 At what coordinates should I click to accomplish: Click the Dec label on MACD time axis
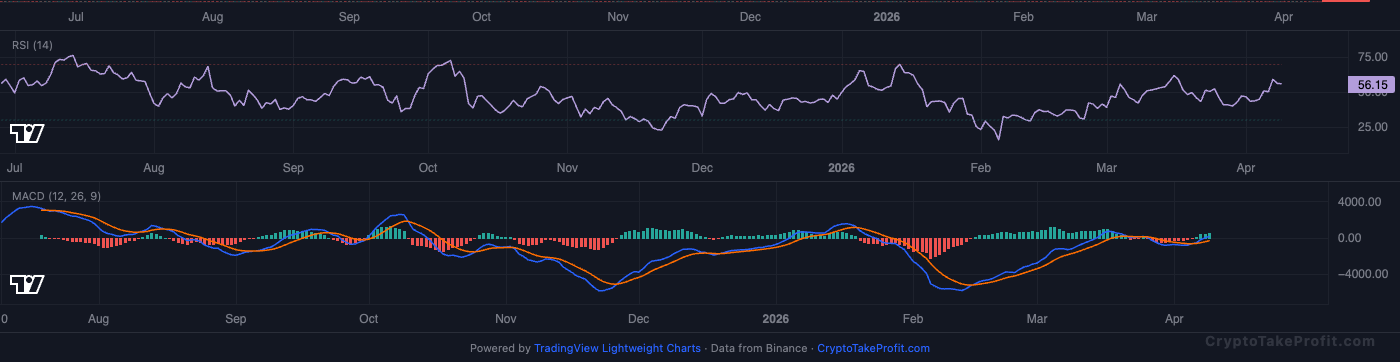pos(638,319)
